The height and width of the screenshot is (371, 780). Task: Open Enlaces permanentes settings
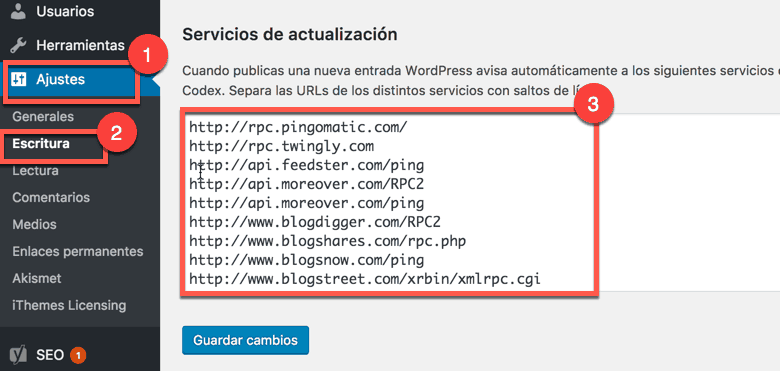78,251
